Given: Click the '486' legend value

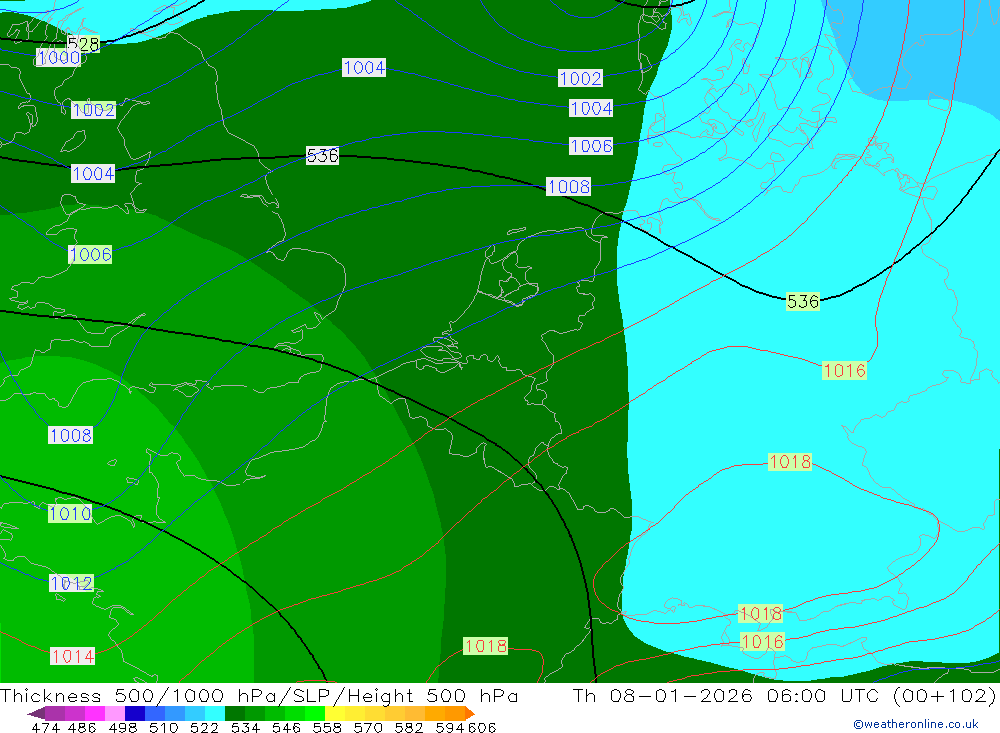Looking at the screenshot, I should point(82,727).
